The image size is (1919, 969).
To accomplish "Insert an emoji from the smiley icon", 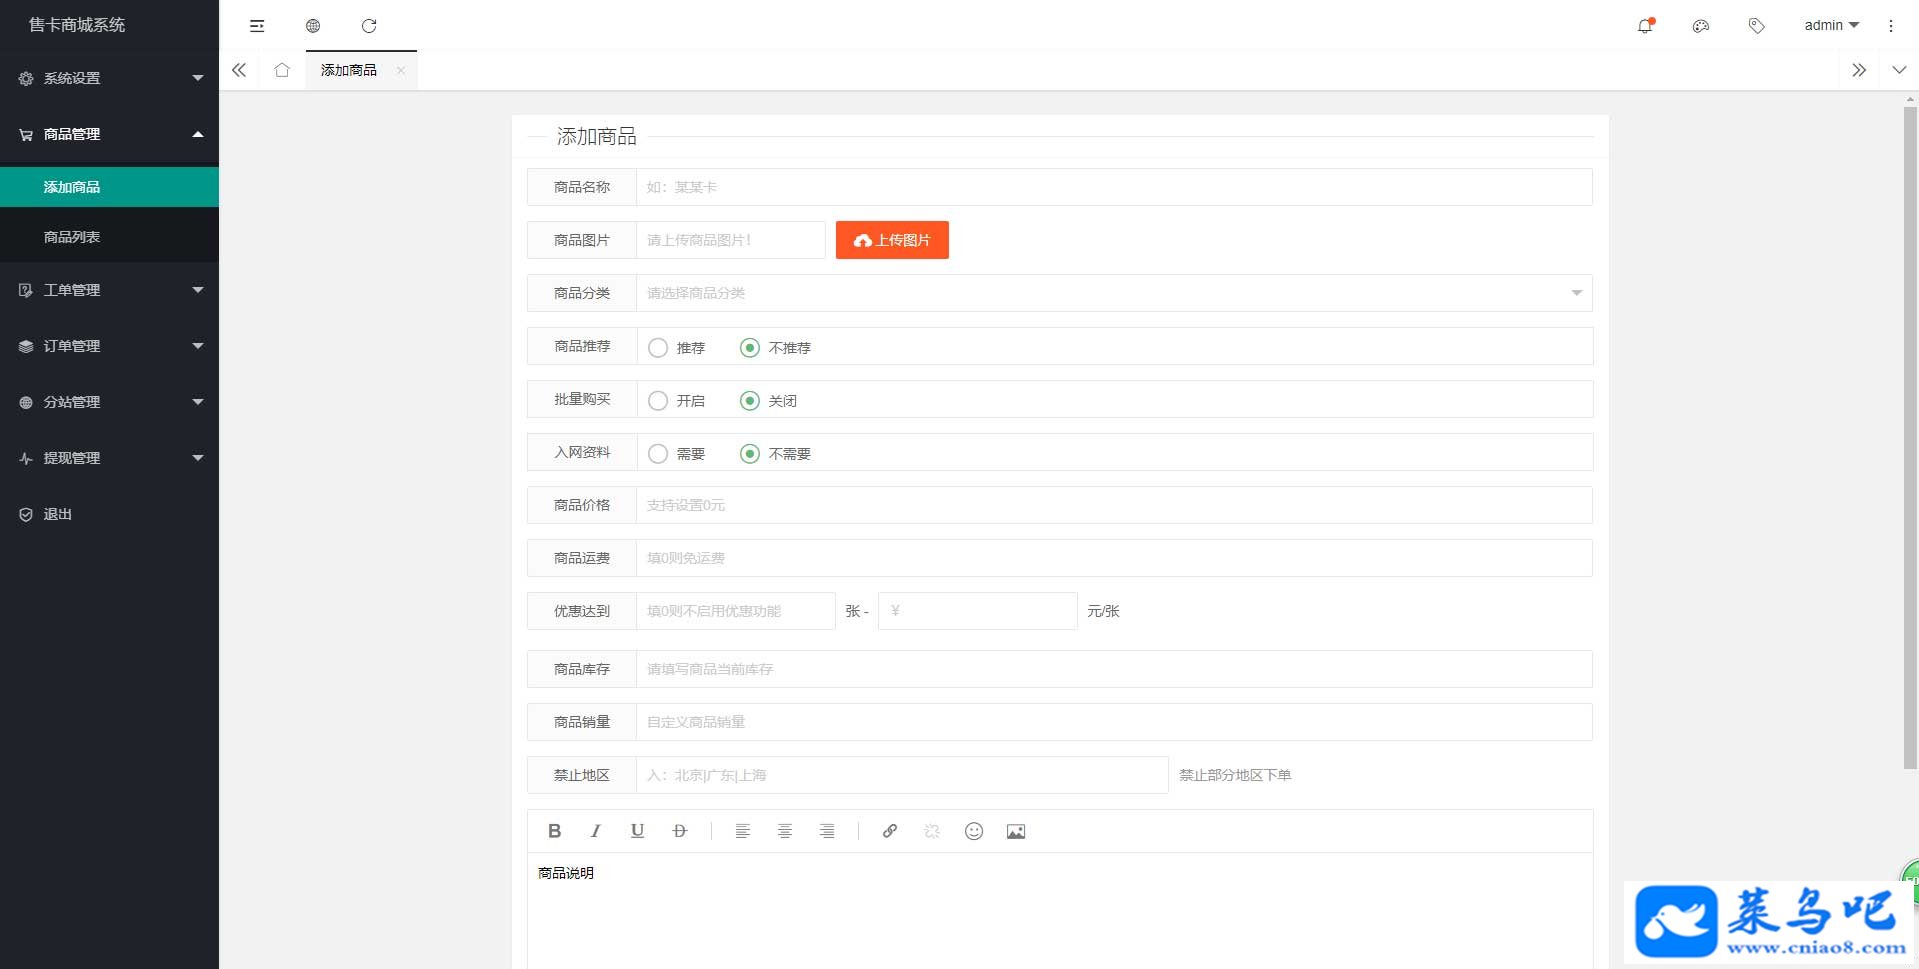I will coord(974,831).
